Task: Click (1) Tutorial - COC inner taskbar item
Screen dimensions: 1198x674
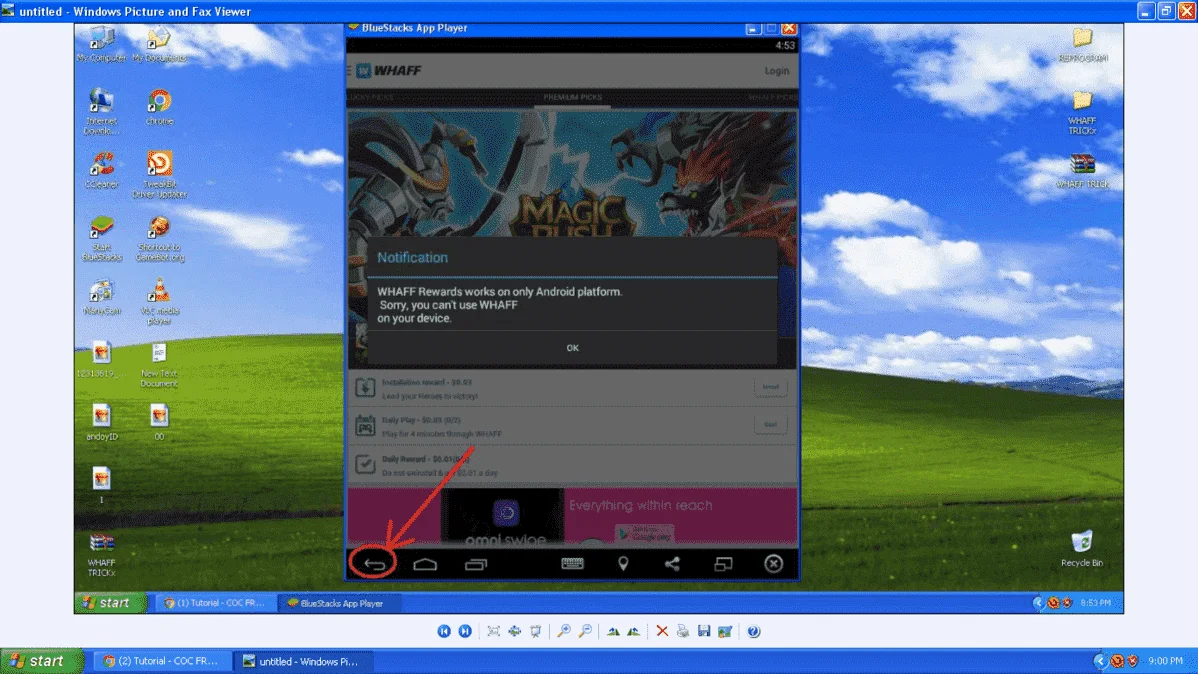Action: click(214, 603)
